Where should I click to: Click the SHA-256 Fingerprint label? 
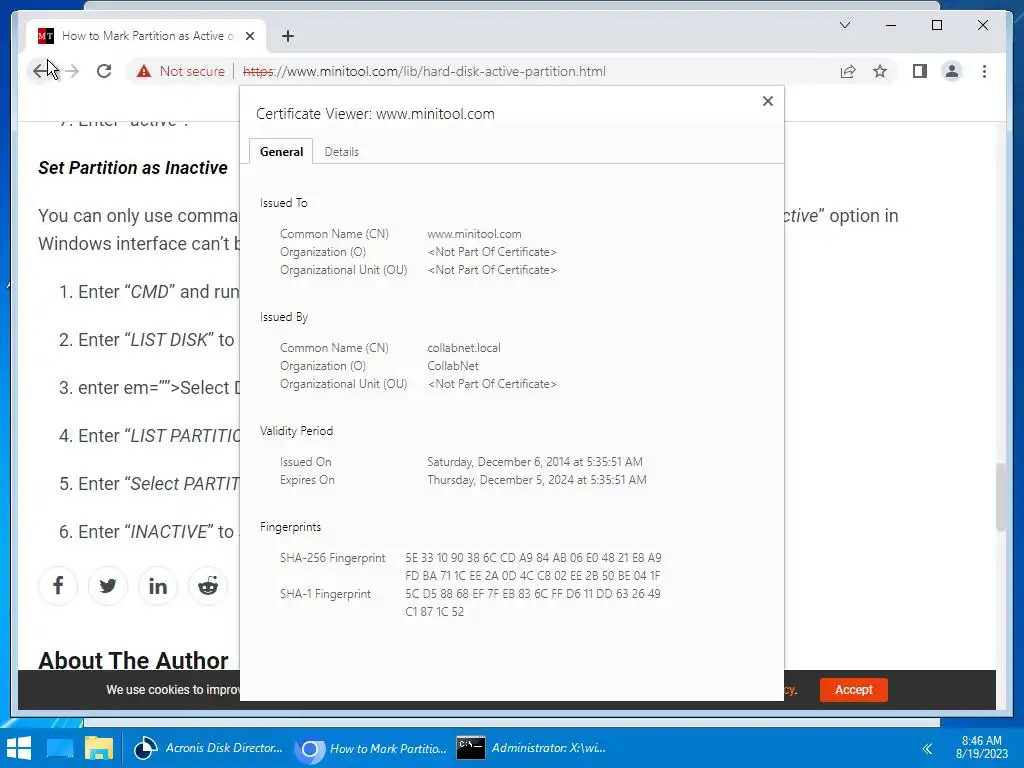[x=332, y=558]
